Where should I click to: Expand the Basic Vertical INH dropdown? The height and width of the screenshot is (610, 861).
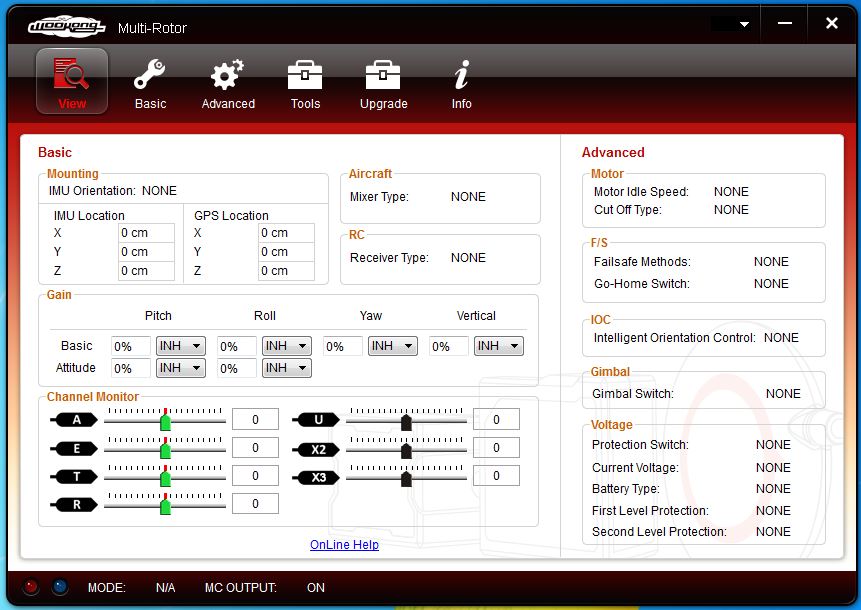(499, 346)
